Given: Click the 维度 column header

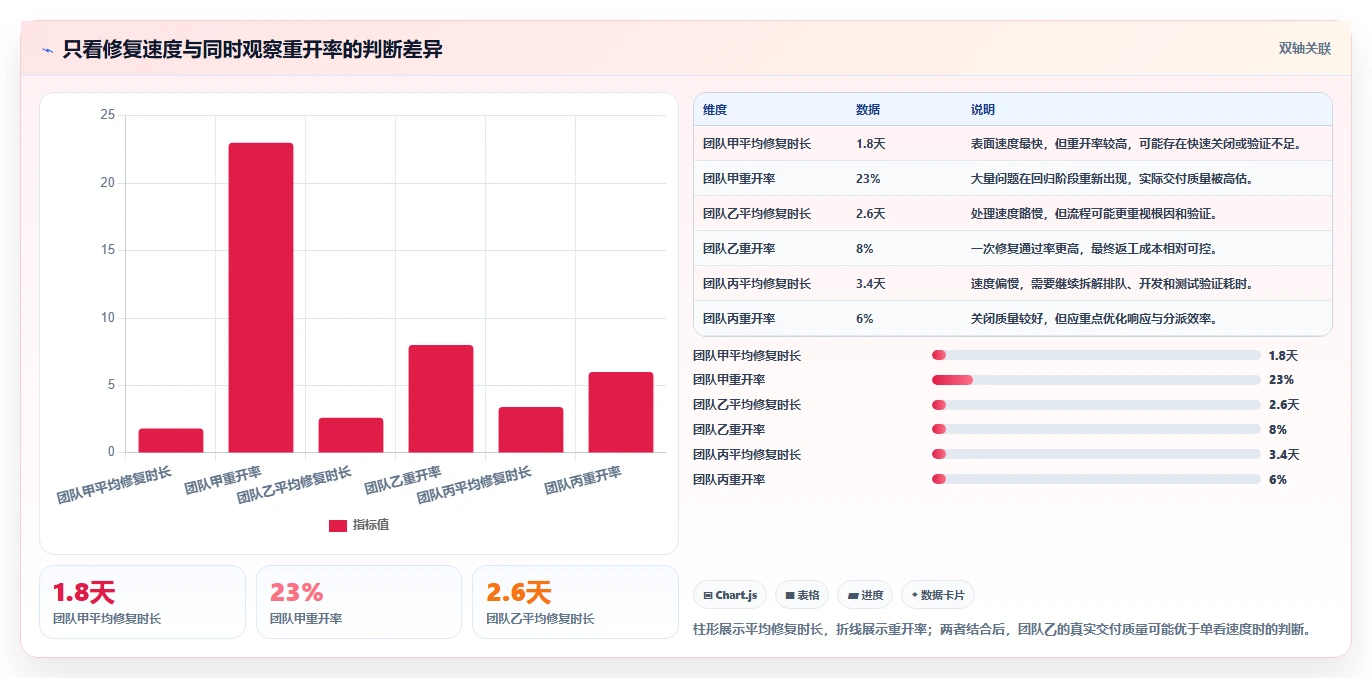Looking at the screenshot, I should (715, 110).
